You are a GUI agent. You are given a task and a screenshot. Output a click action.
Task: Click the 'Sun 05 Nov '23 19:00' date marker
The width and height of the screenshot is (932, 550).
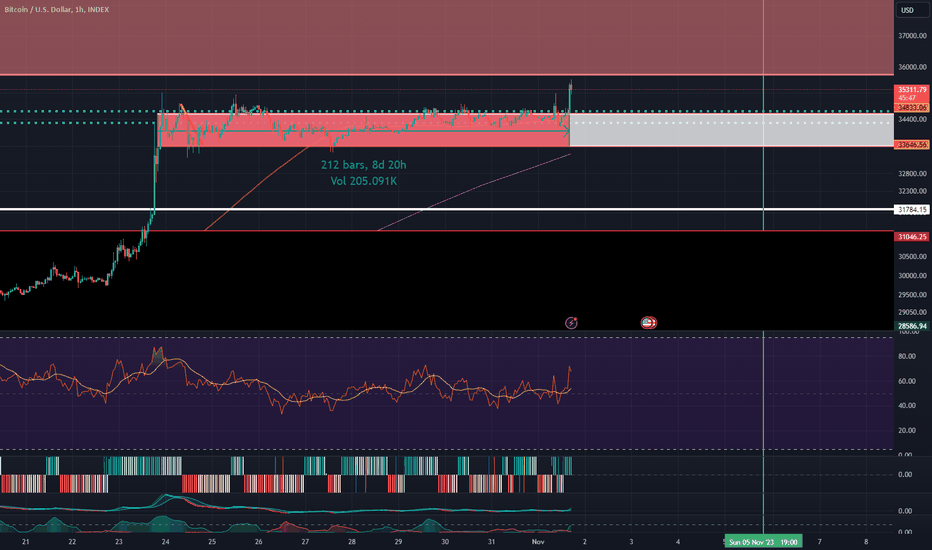pyautogui.click(x=763, y=542)
